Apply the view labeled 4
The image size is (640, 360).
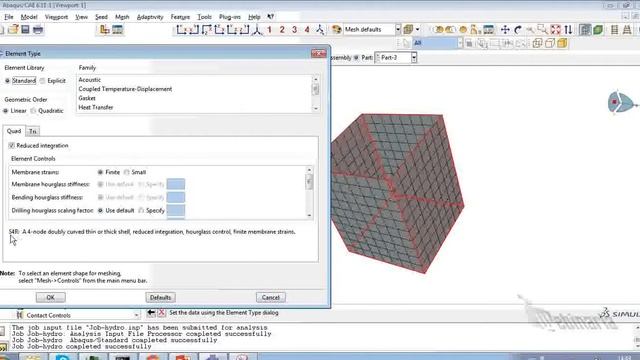(x=307, y=29)
